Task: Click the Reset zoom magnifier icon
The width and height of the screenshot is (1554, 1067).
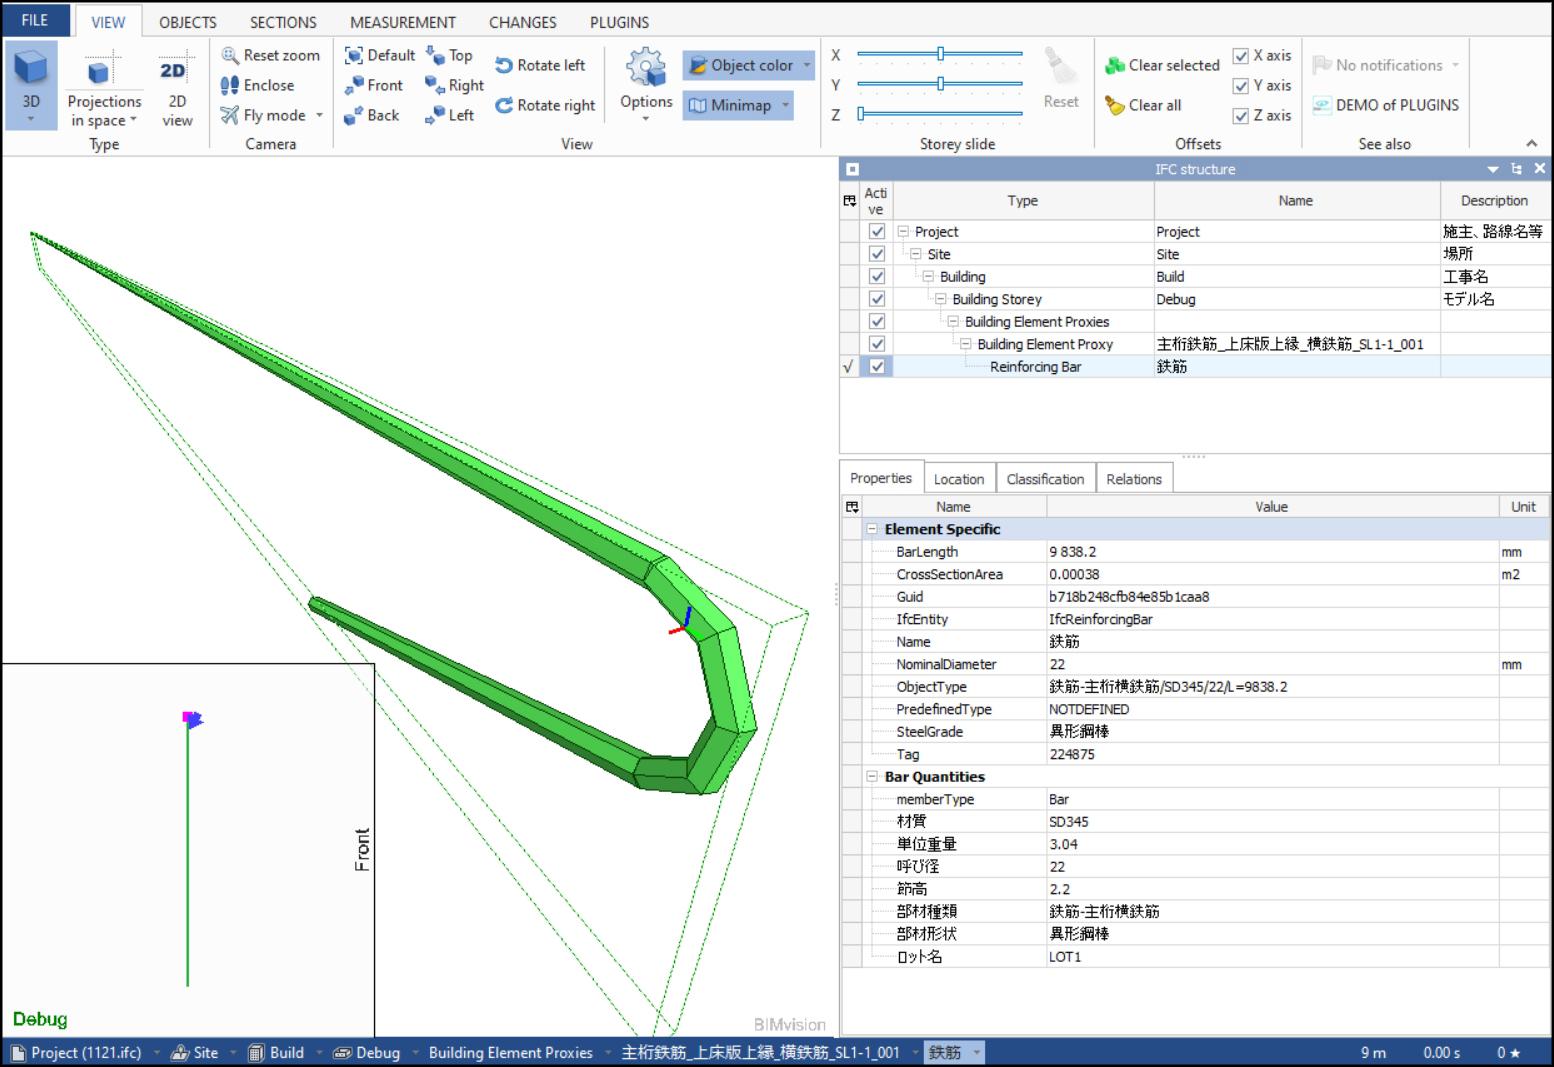Action: click(230, 56)
